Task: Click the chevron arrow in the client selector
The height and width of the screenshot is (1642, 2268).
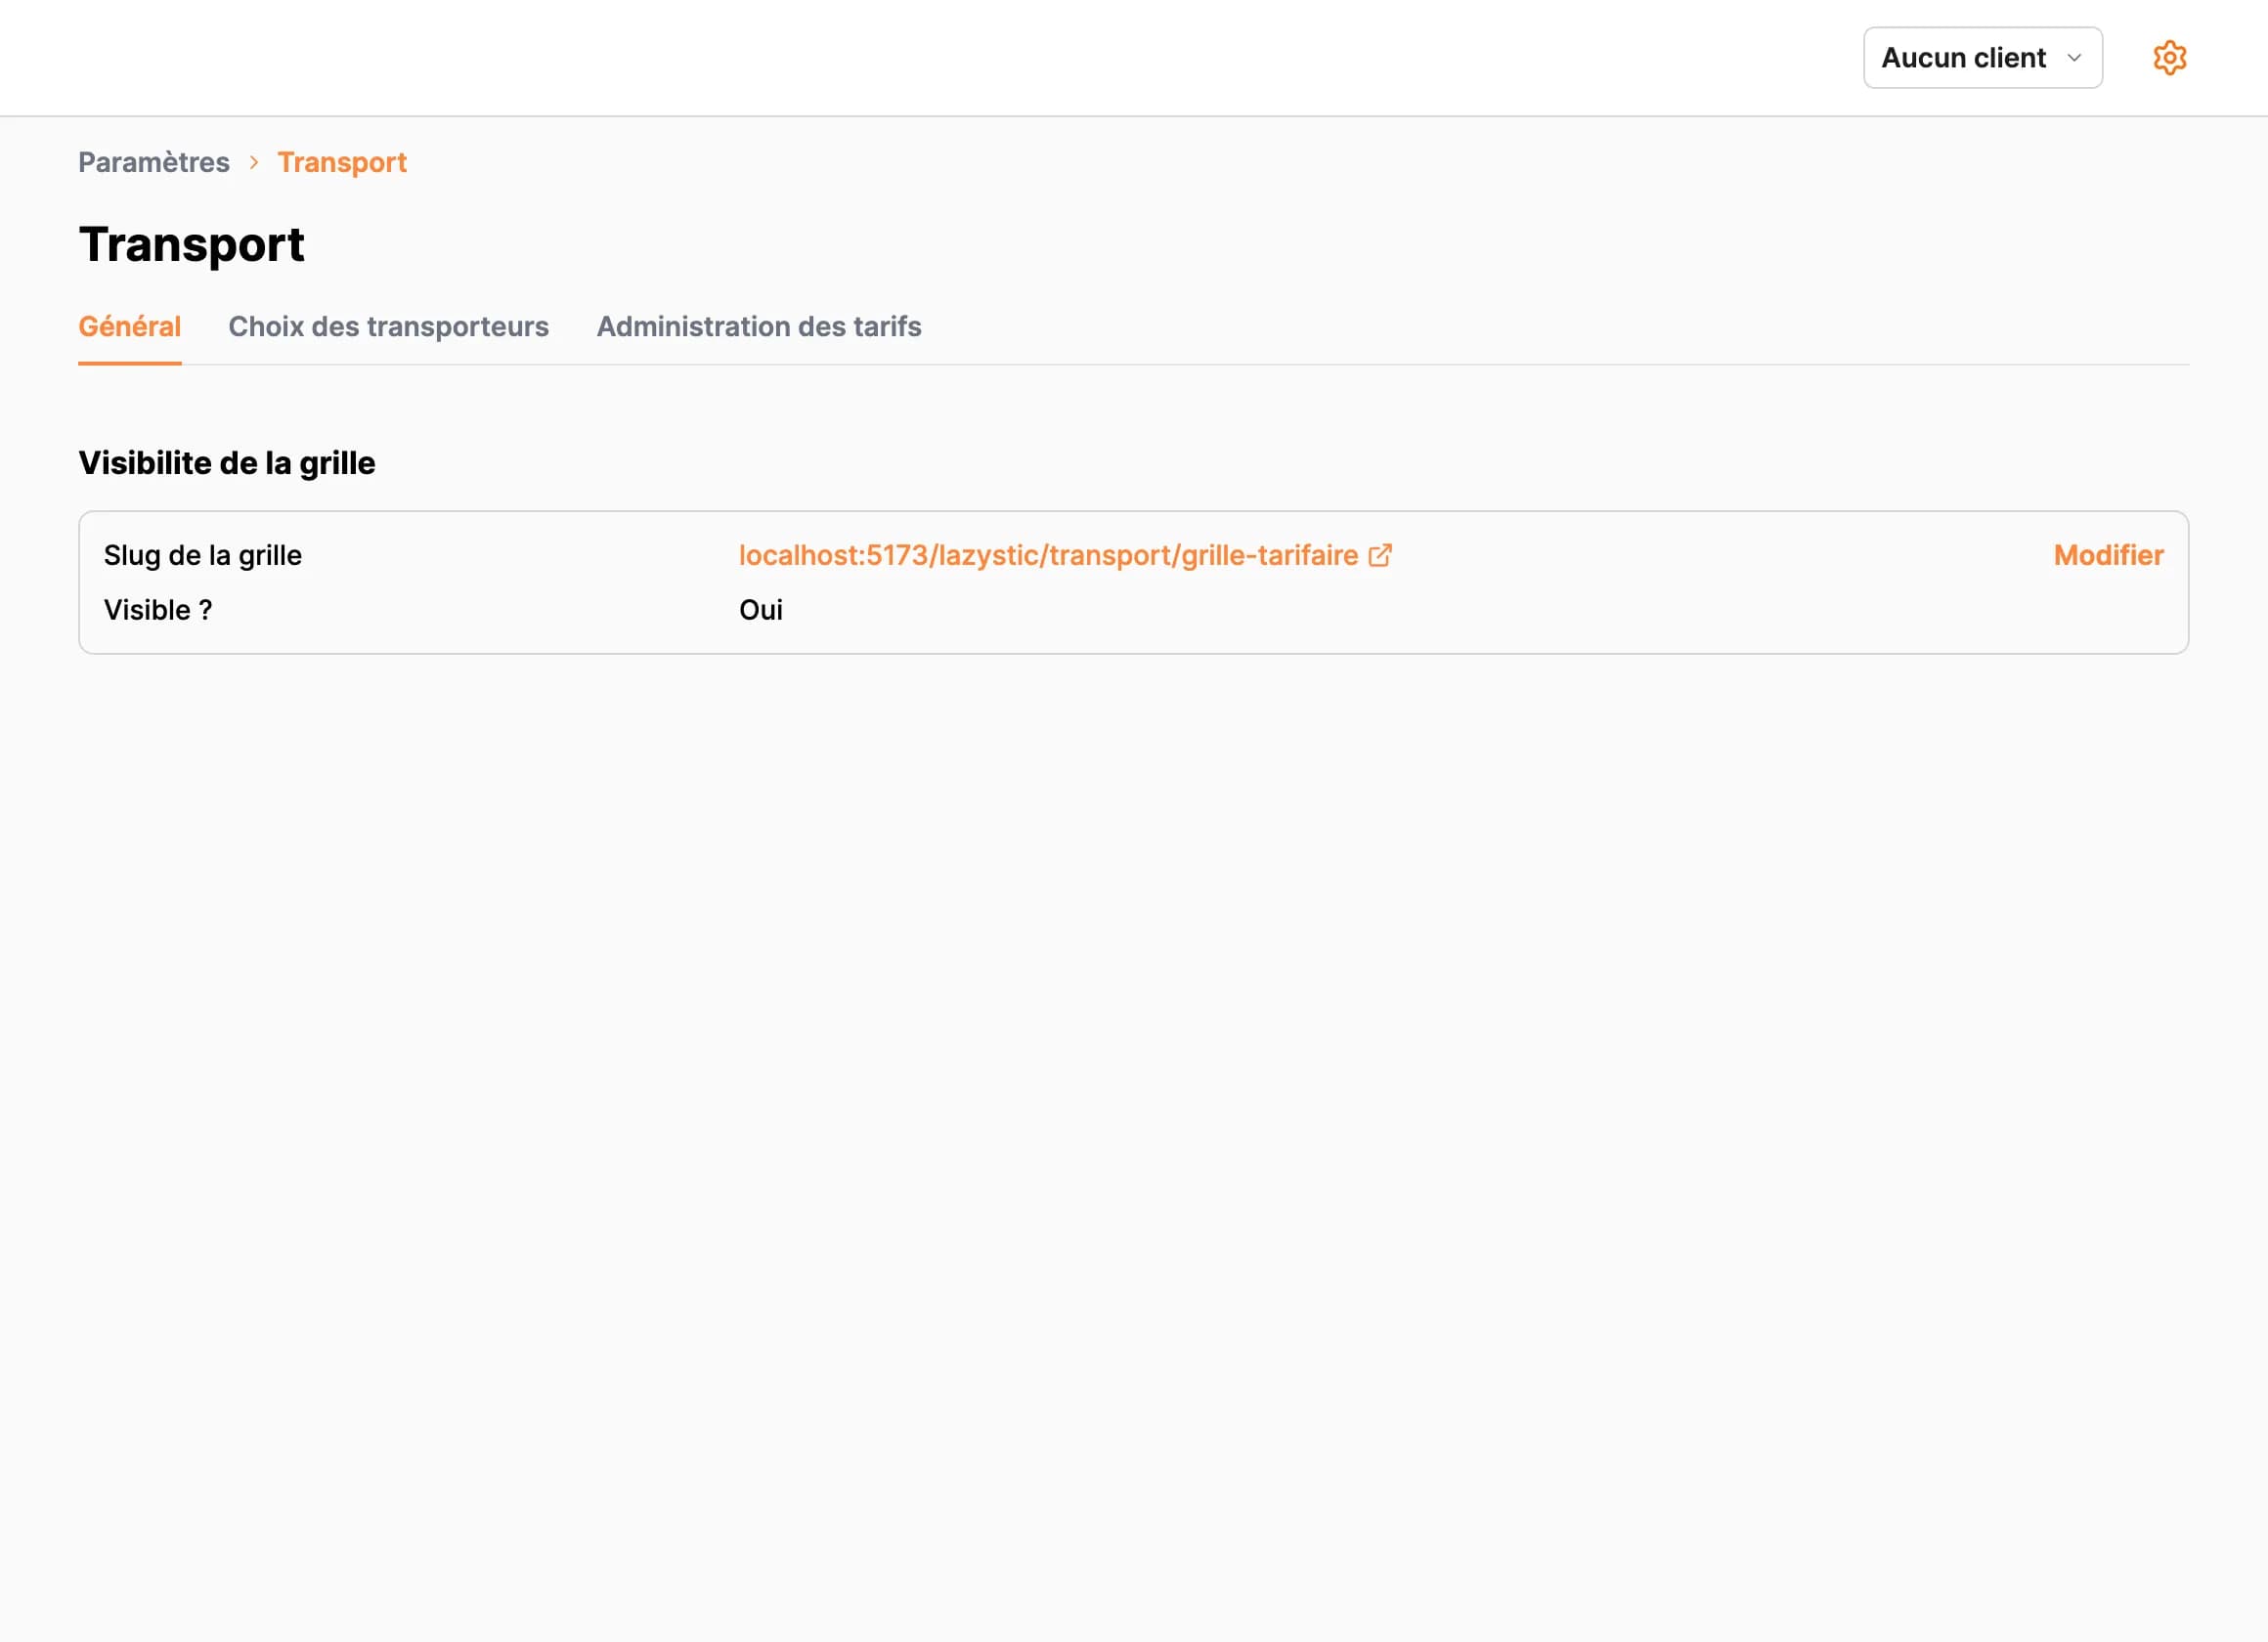Action: (x=2074, y=58)
